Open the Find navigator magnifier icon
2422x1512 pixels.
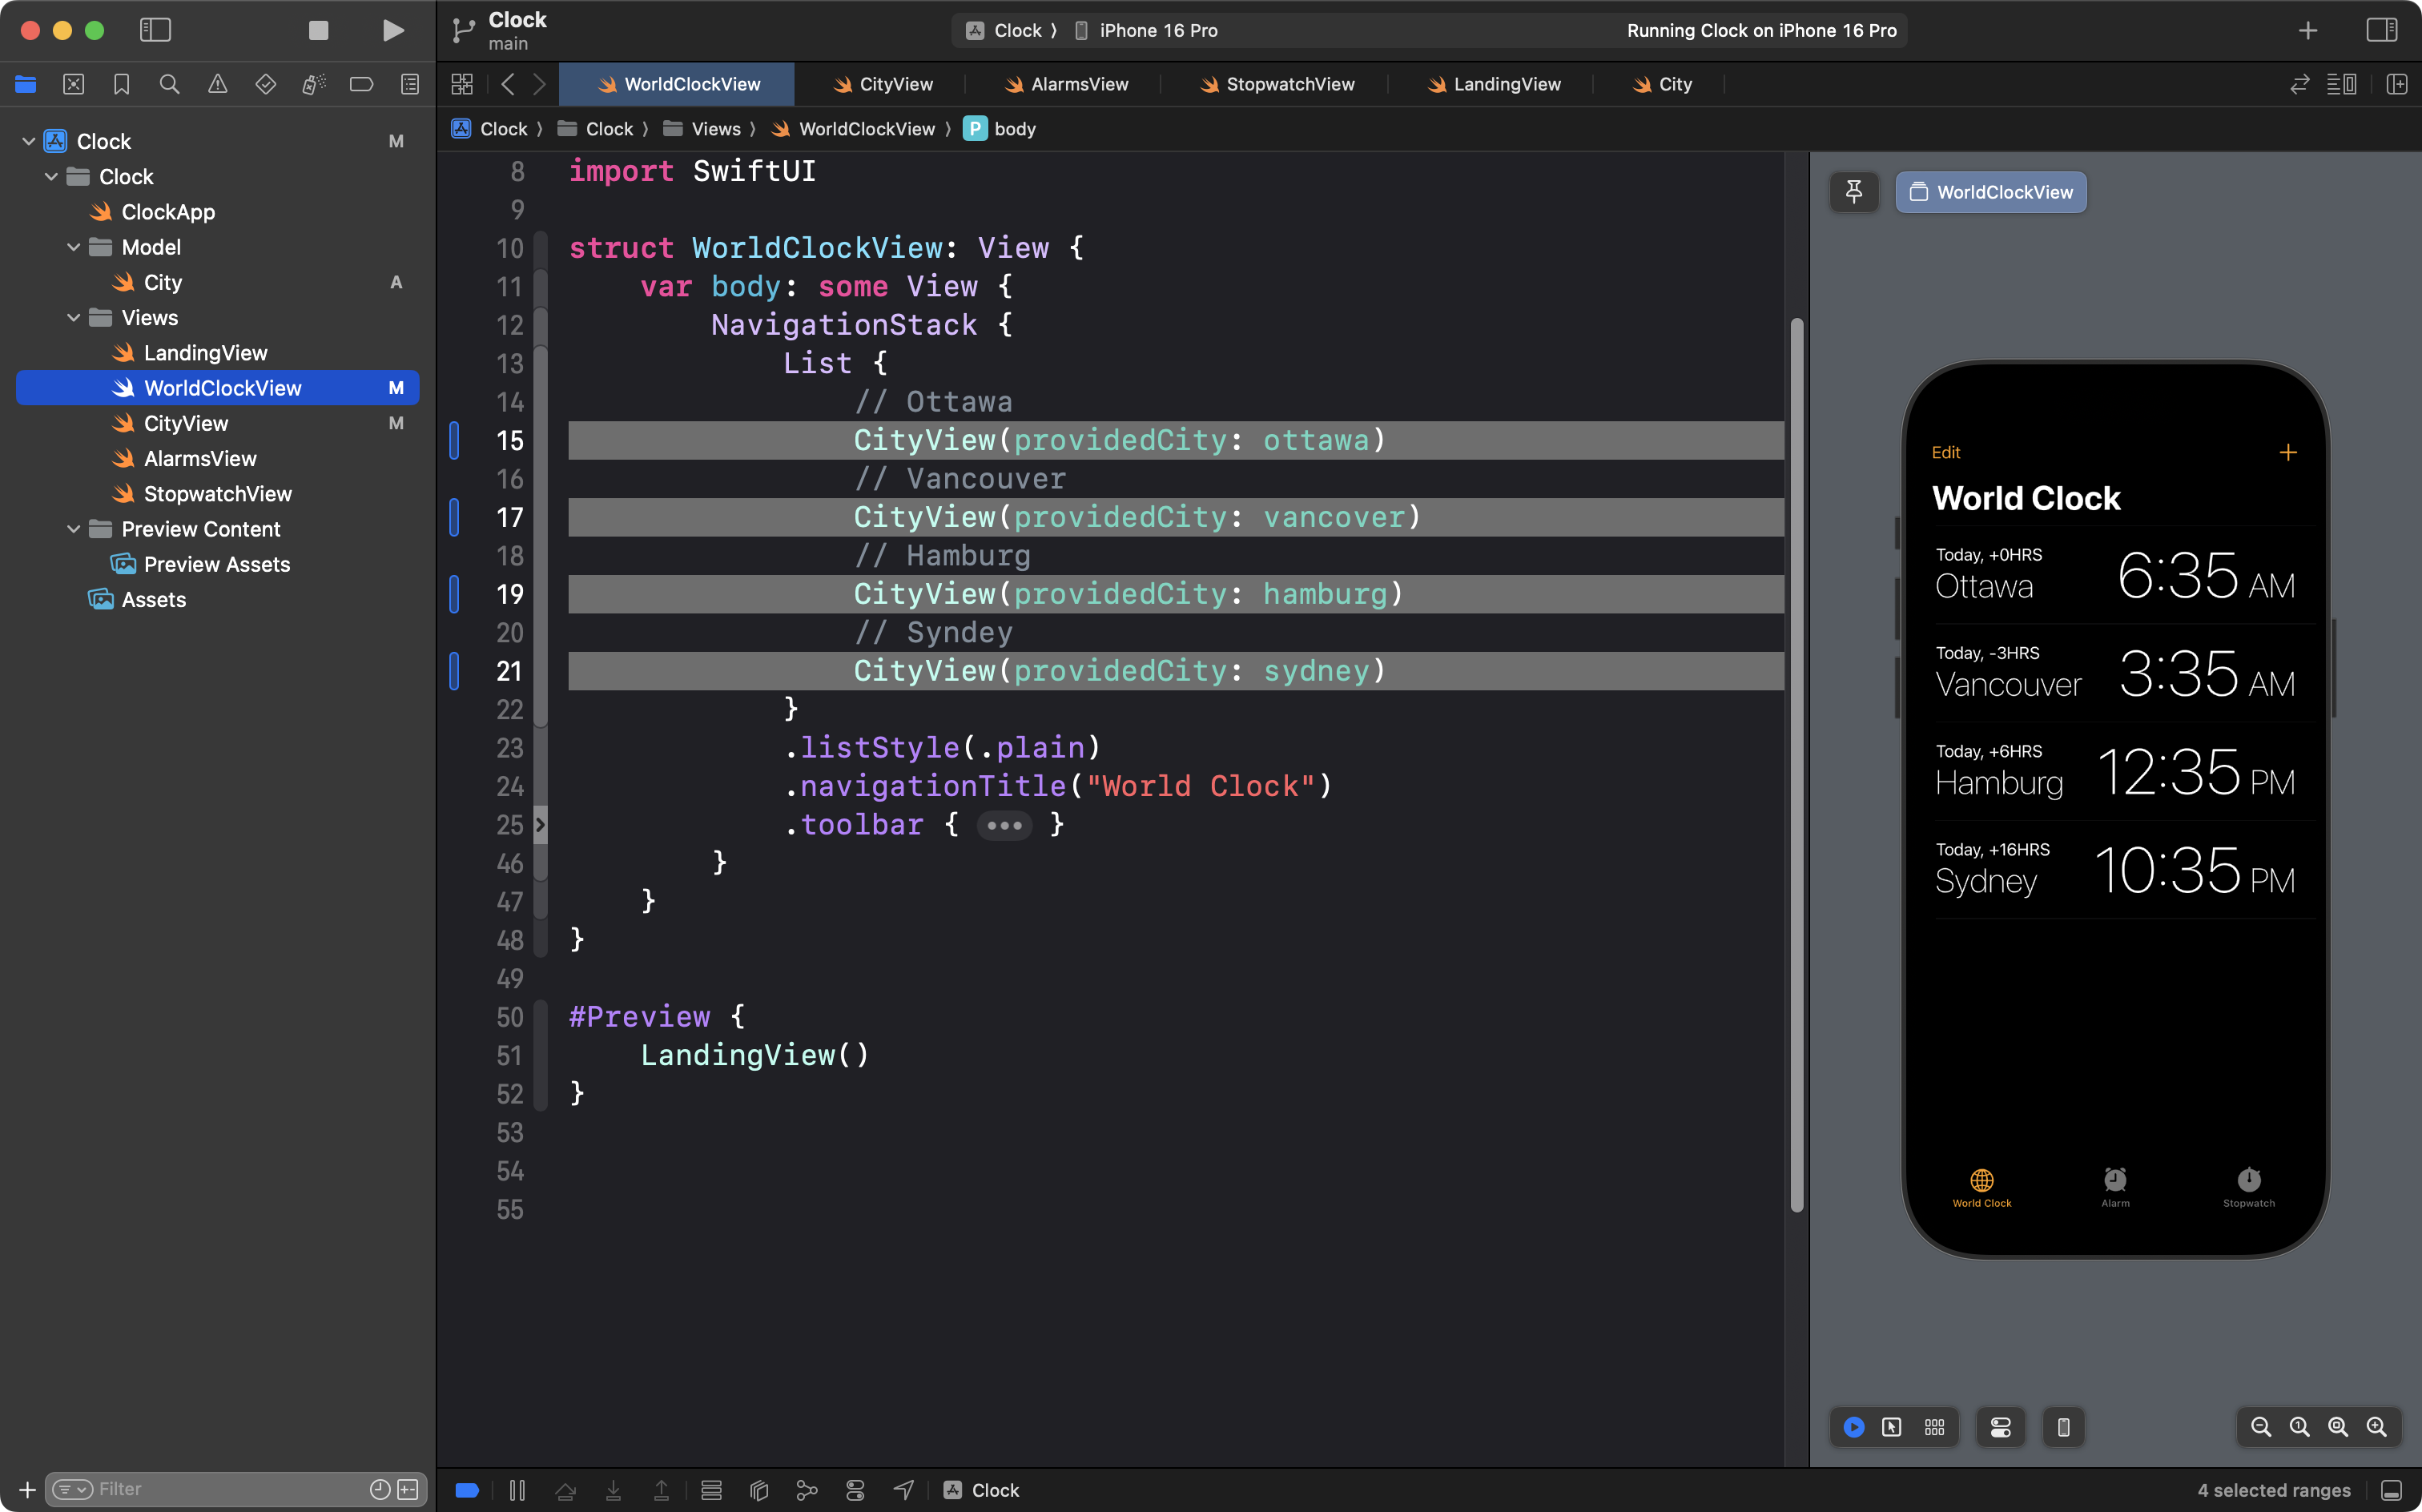(x=169, y=84)
